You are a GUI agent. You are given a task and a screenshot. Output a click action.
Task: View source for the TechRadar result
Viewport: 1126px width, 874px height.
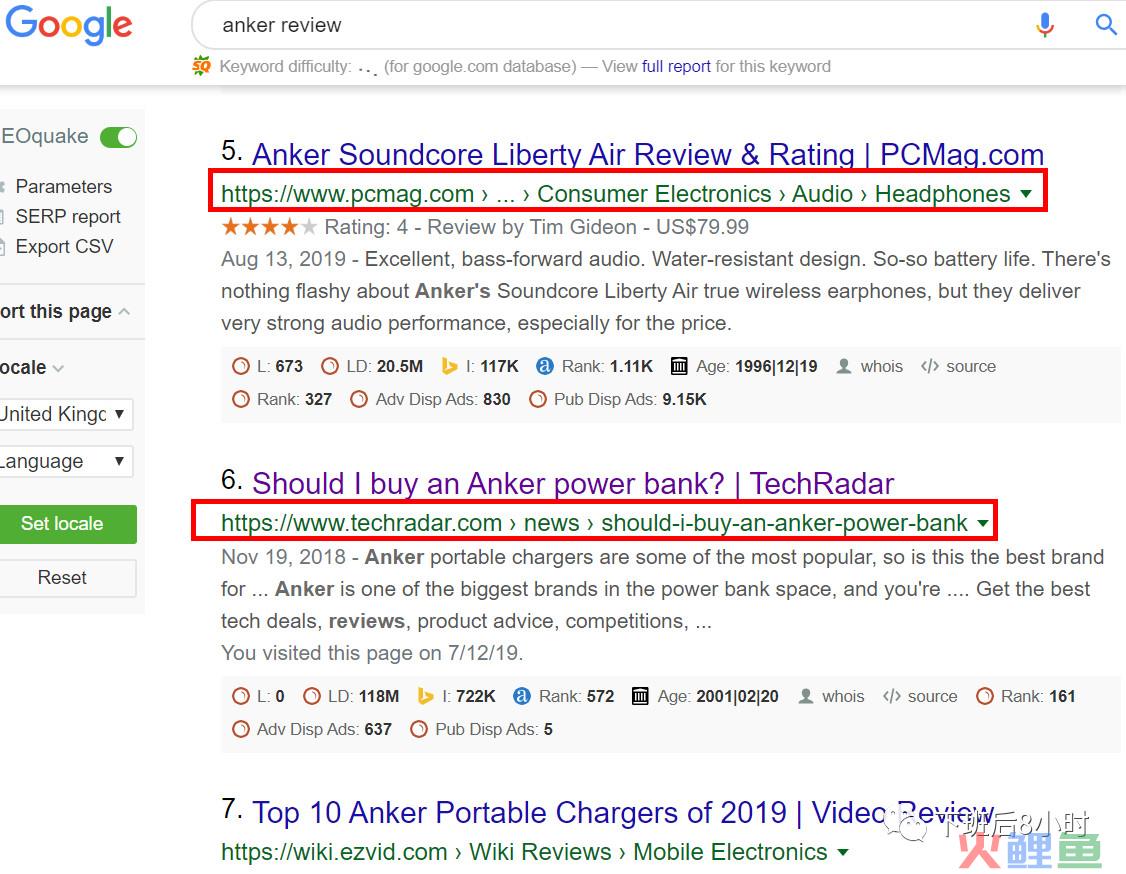[x=920, y=696]
